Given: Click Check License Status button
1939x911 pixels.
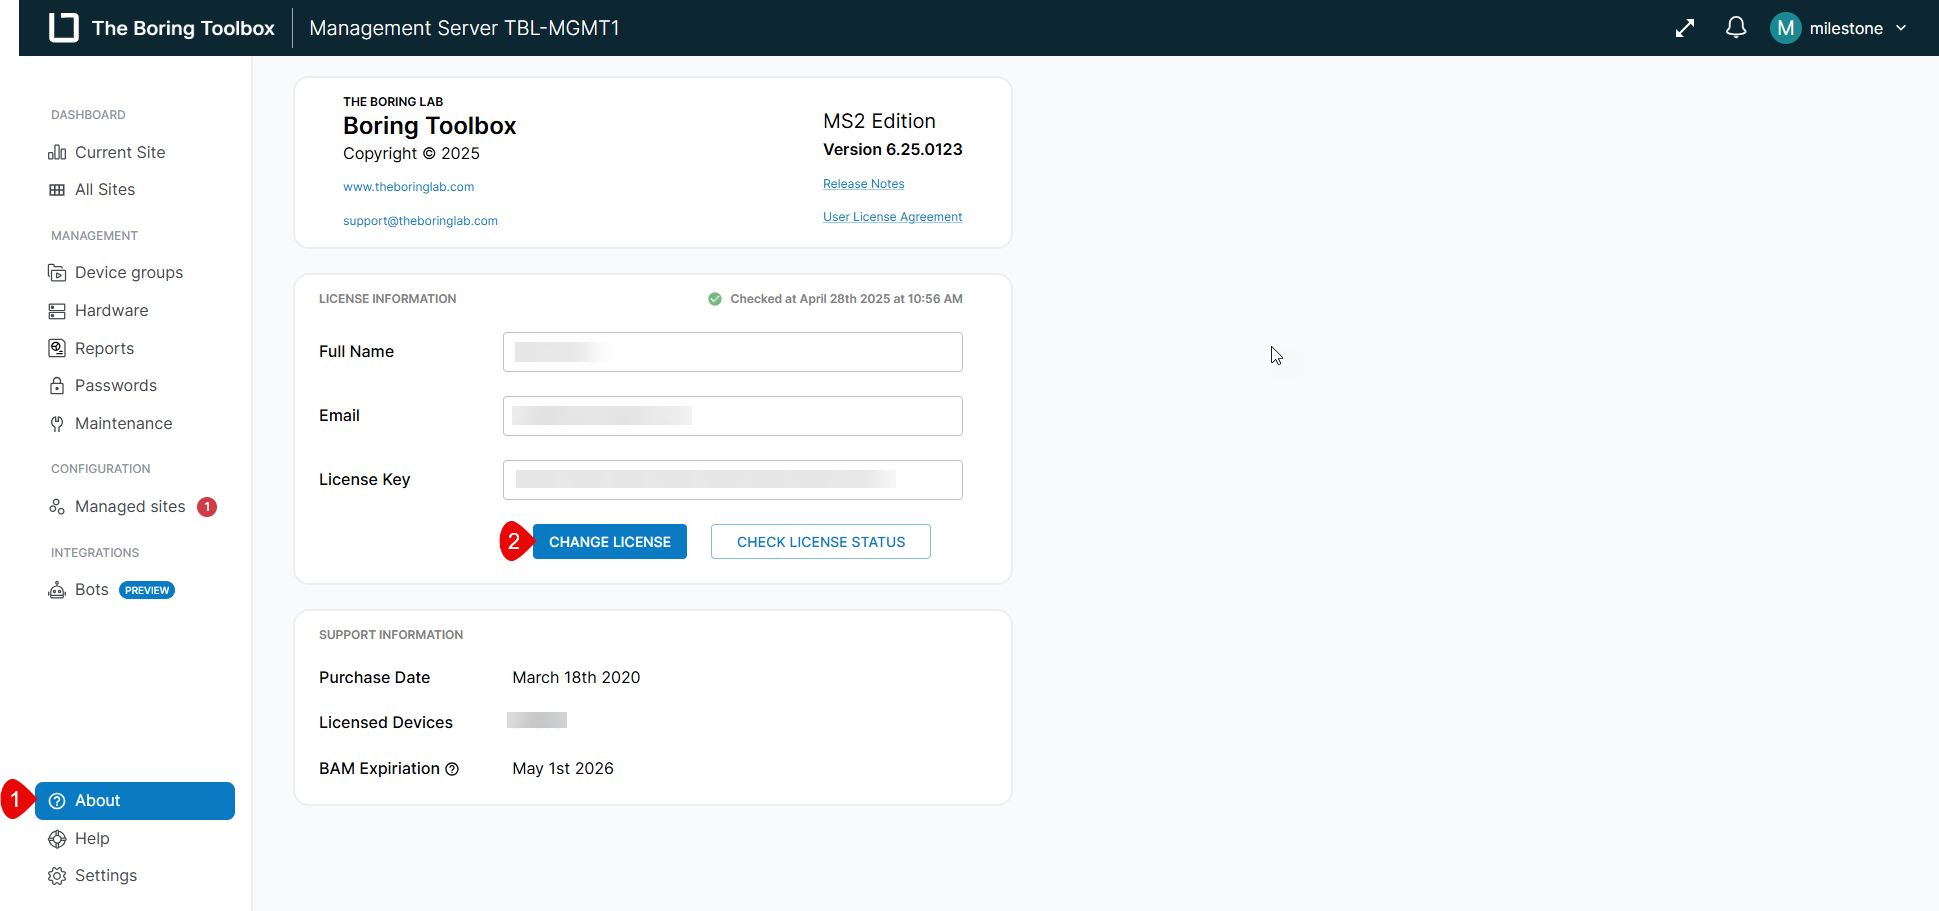Looking at the screenshot, I should pos(820,542).
